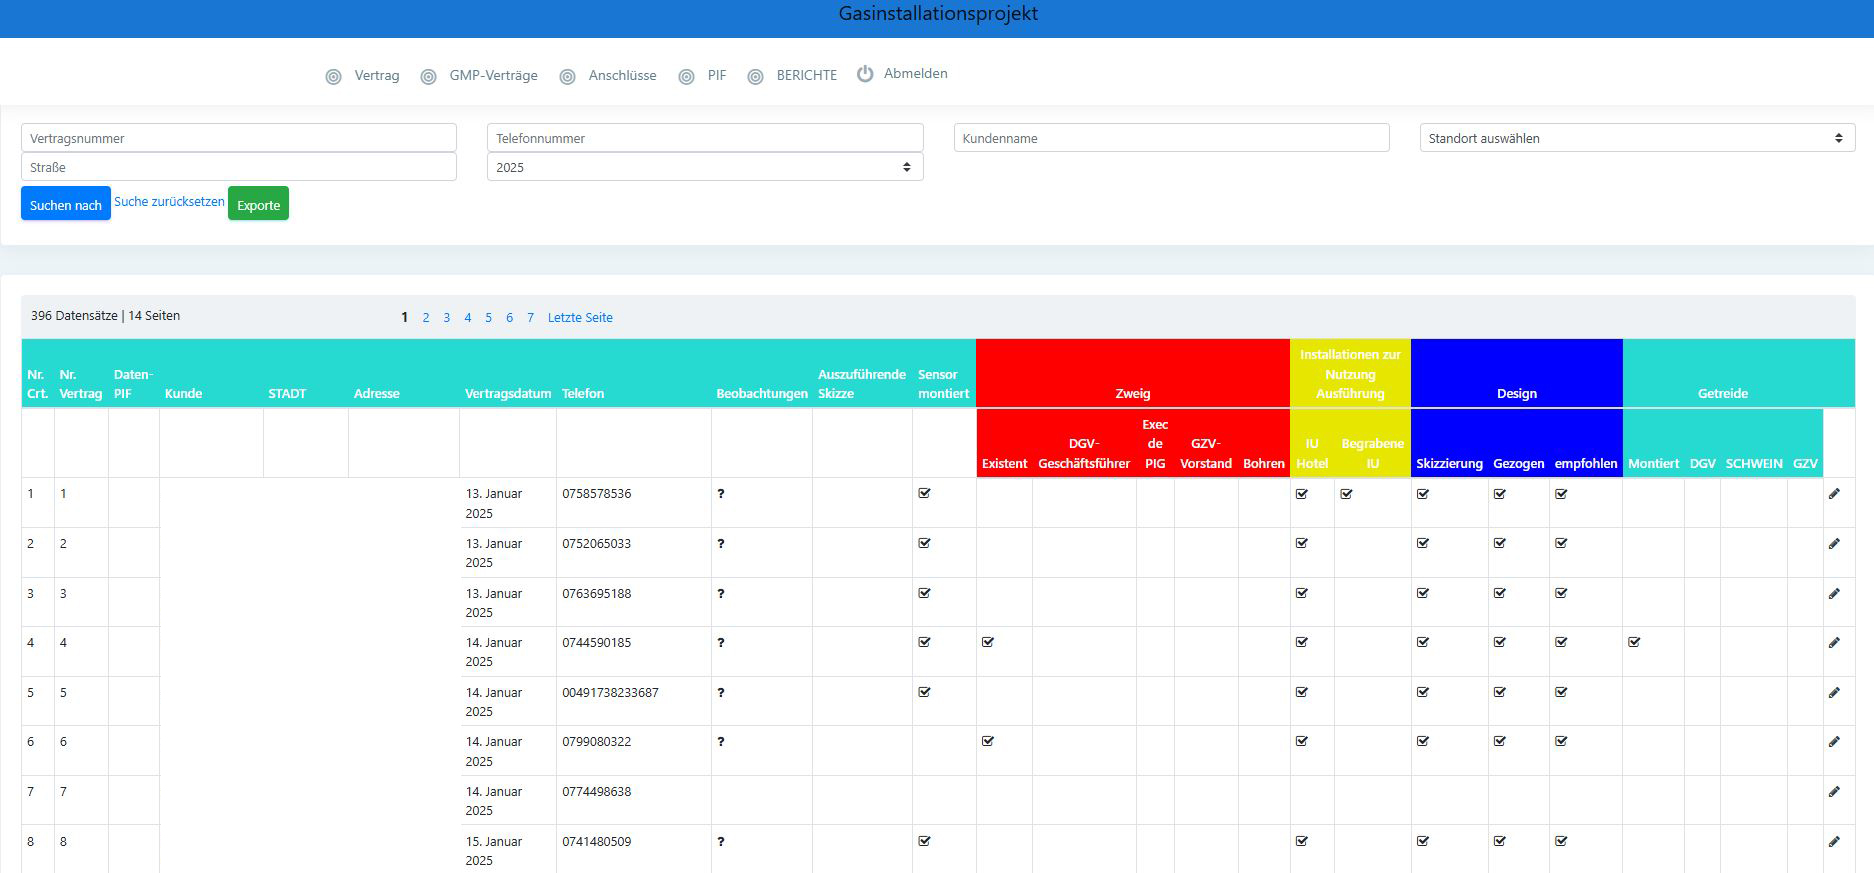
Task: Click the edit pencil icon in row 4
Action: tap(1834, 643)
